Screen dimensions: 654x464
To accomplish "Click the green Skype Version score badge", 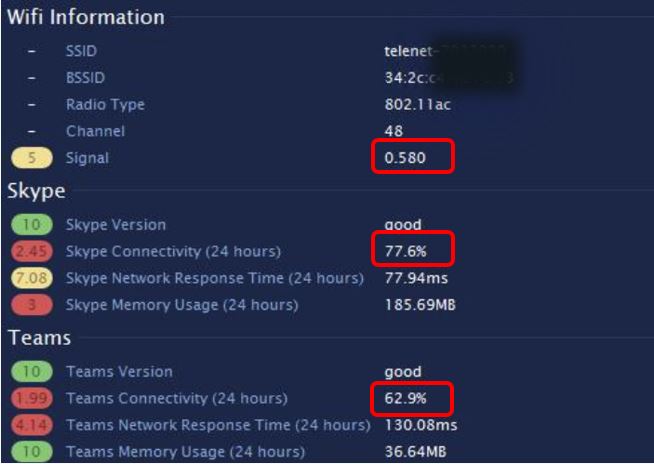I will [30, 225].
